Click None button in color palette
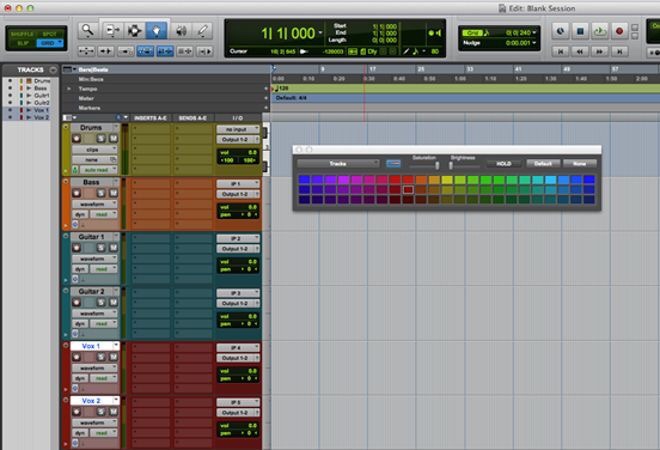Screen dimensions: 660x450 coord(578,163)
